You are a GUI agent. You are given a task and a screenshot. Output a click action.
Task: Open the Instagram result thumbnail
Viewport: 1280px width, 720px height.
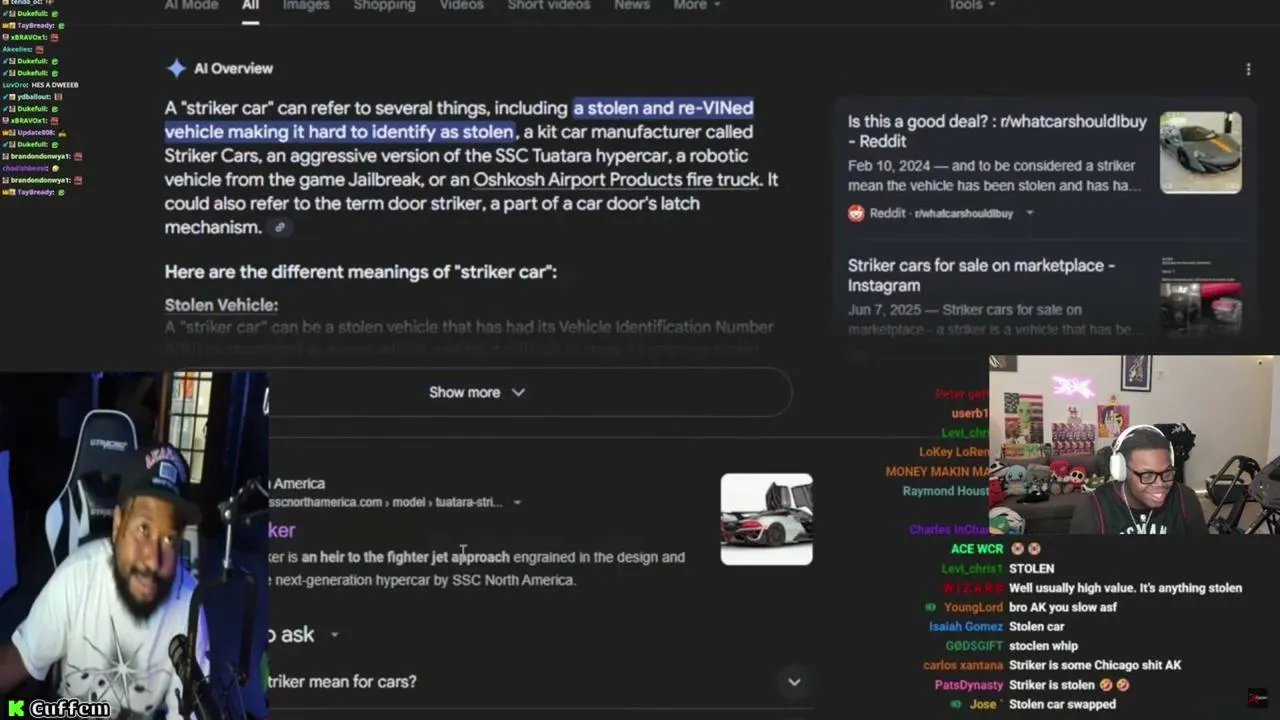click(x=1200, y=296)
